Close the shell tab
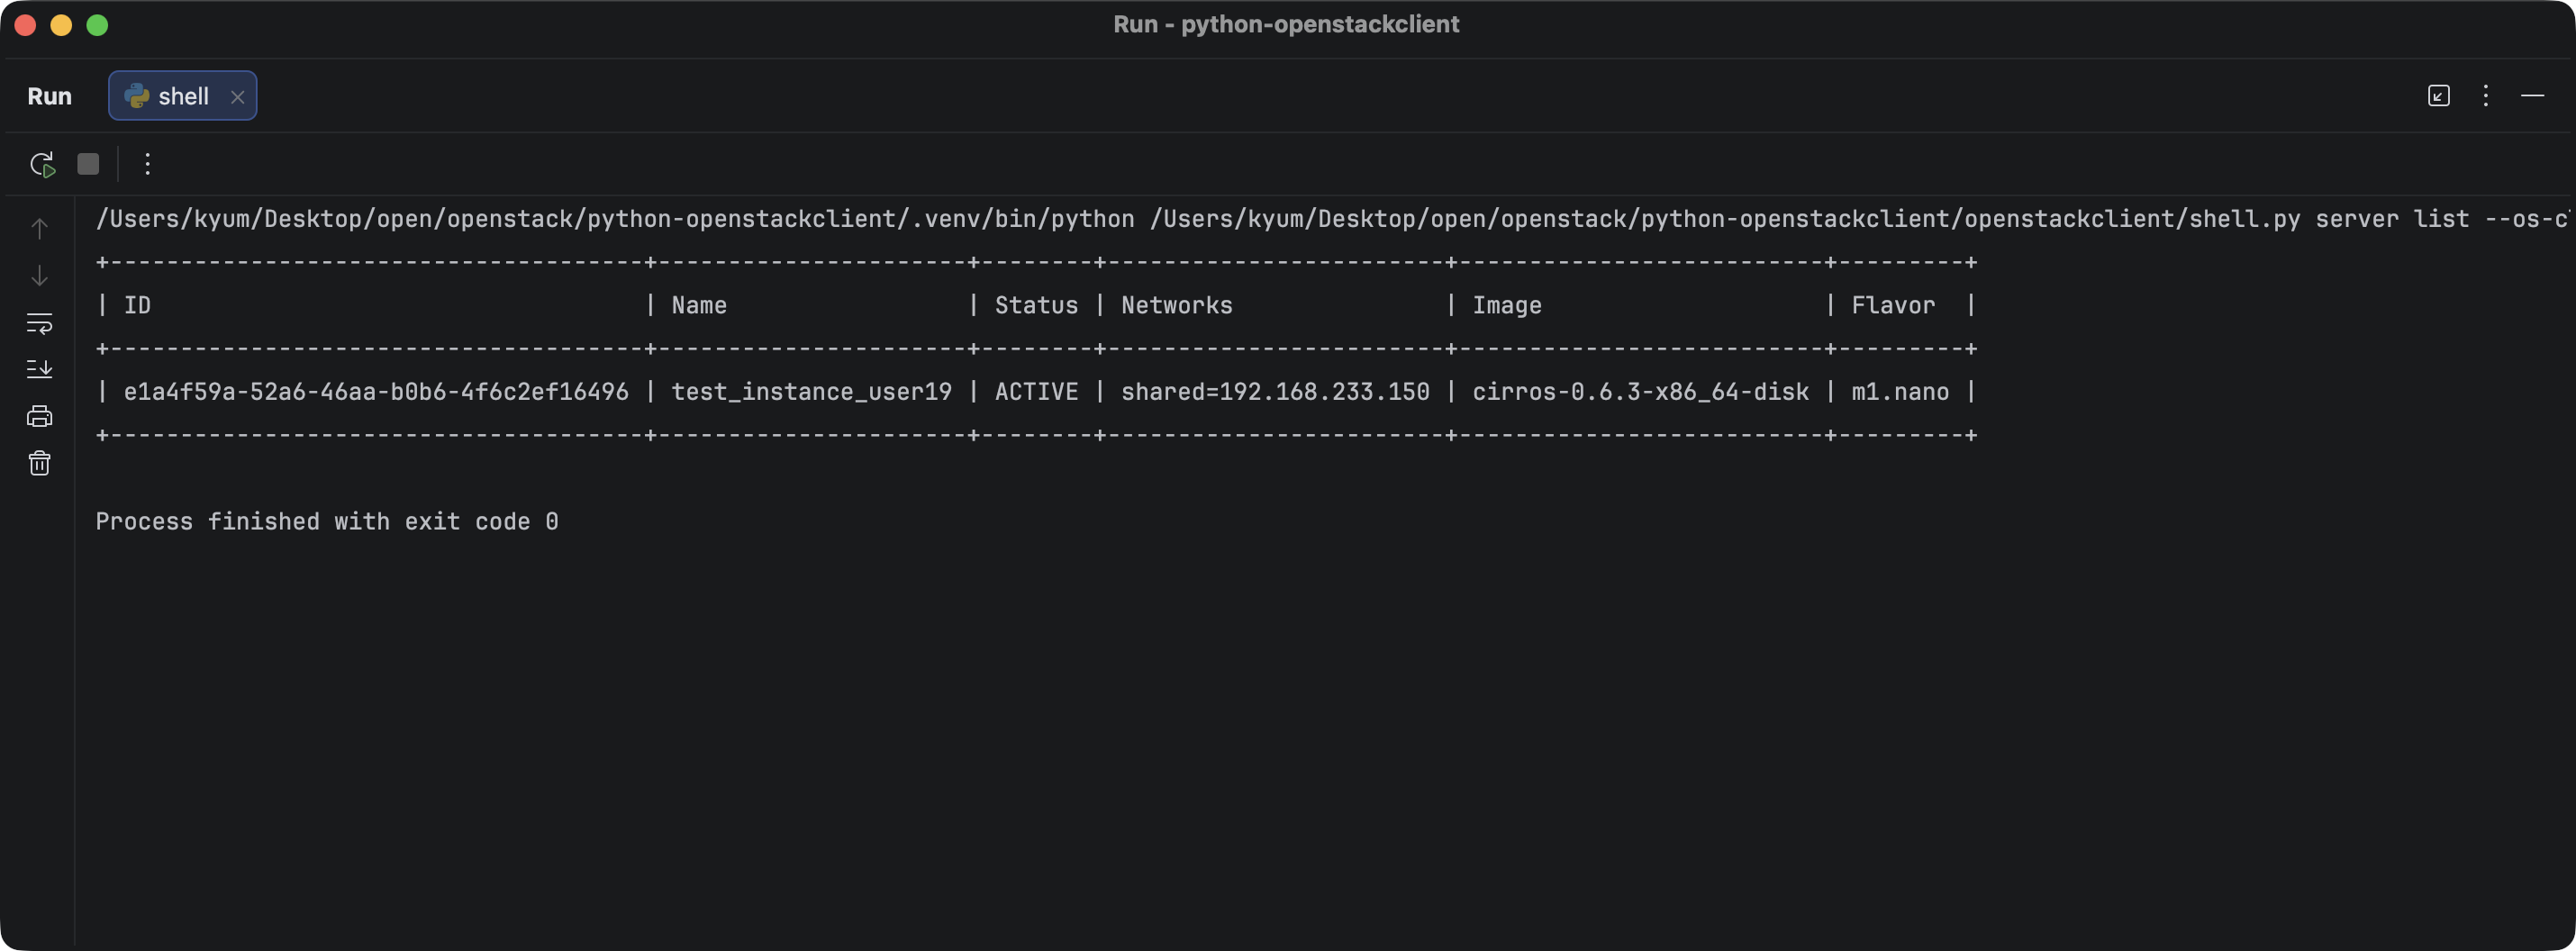The width and height of the screenshot is (2576, 951). click(x=237, y=97)
